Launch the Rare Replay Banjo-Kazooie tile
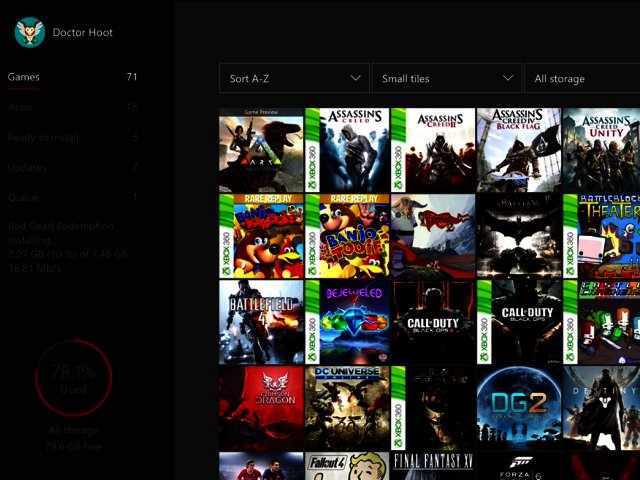This screenshot has width=640, height=480. [261, 236]
